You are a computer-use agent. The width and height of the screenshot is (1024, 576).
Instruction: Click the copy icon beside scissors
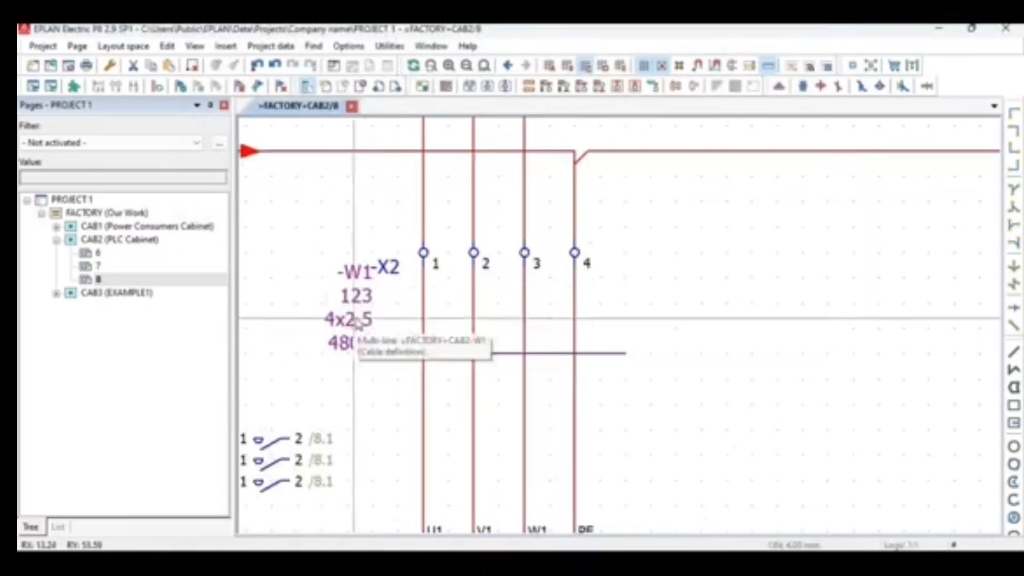click(x=151, y=65)
